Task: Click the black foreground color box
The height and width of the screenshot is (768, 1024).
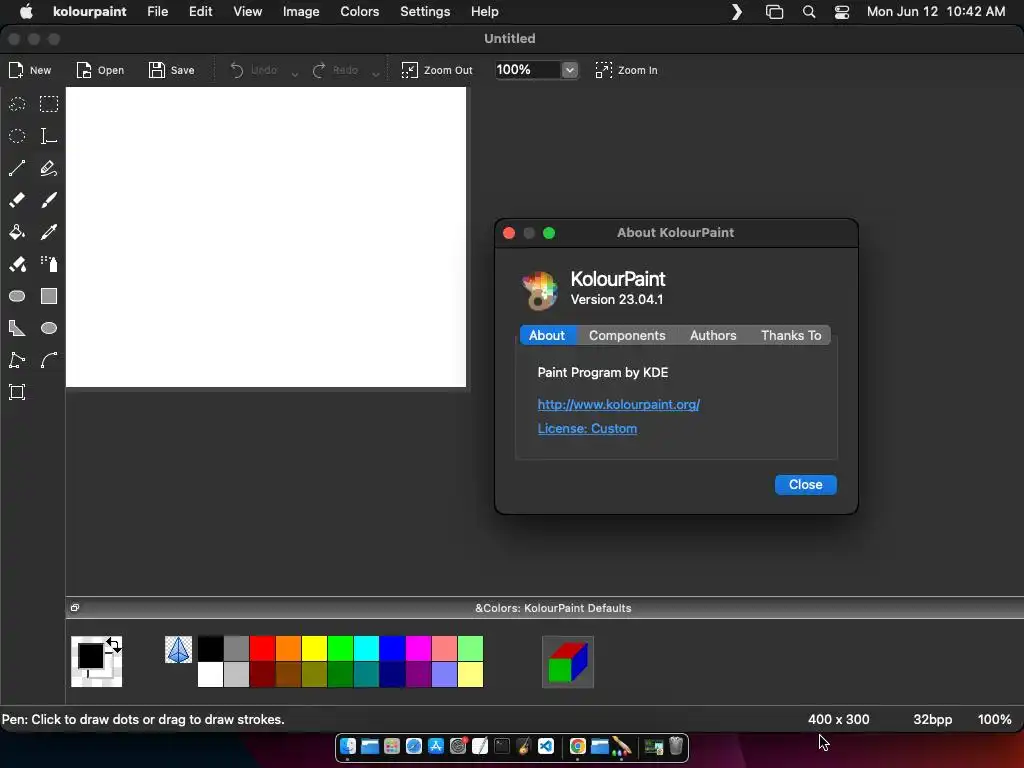Action: click(90, 656)
